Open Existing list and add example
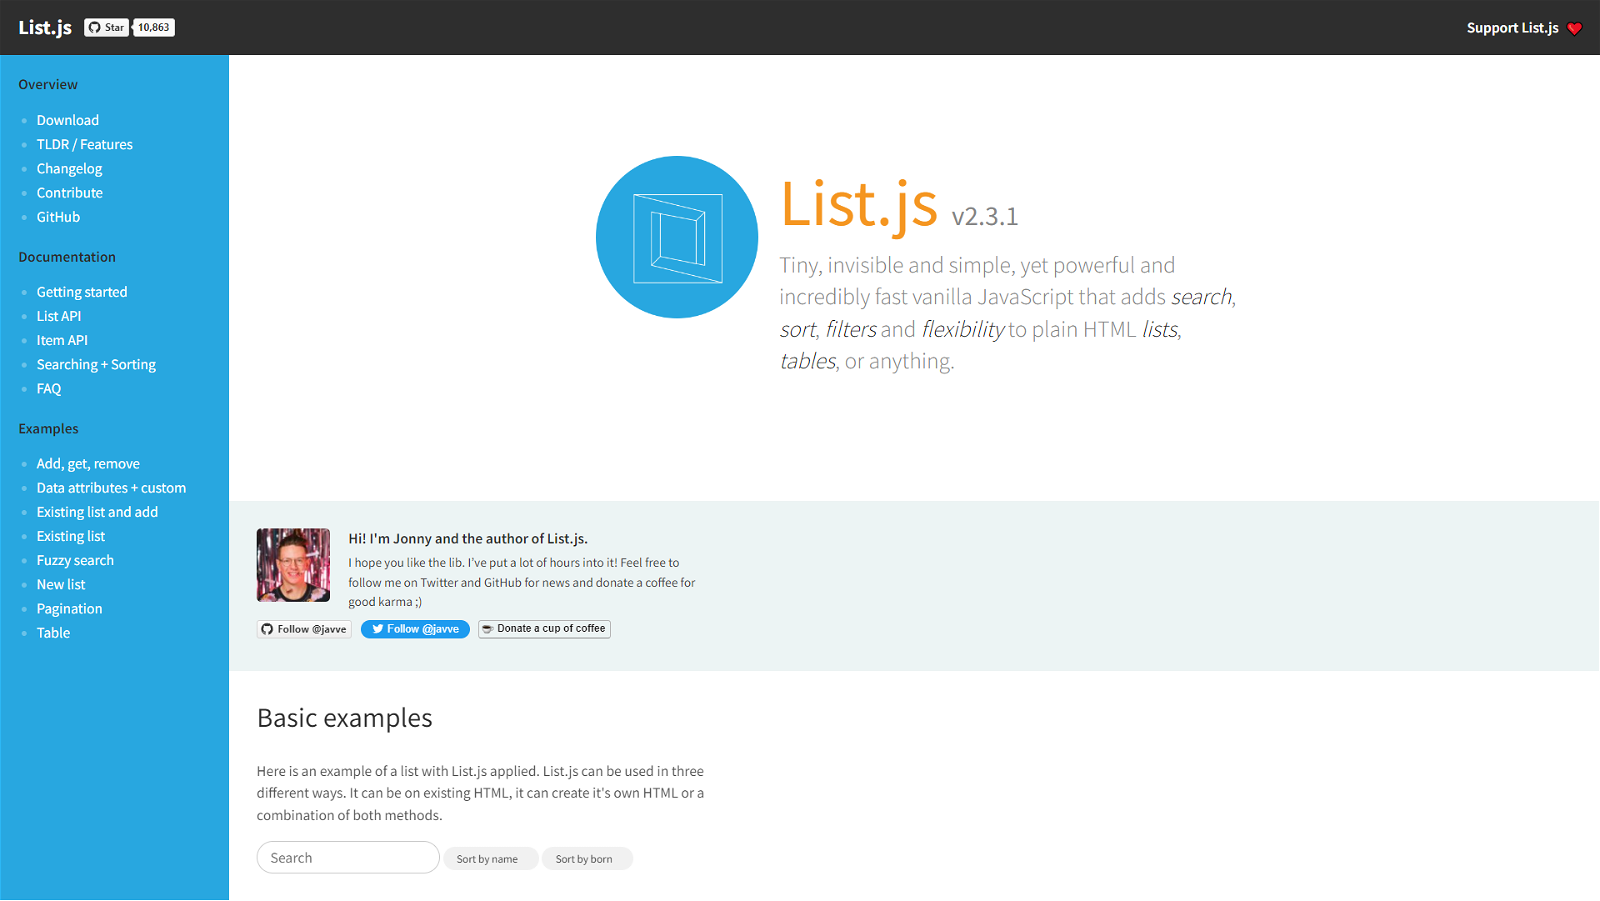Image resolution: width=1600 pixels, height=901 pixels. [97, 512]
